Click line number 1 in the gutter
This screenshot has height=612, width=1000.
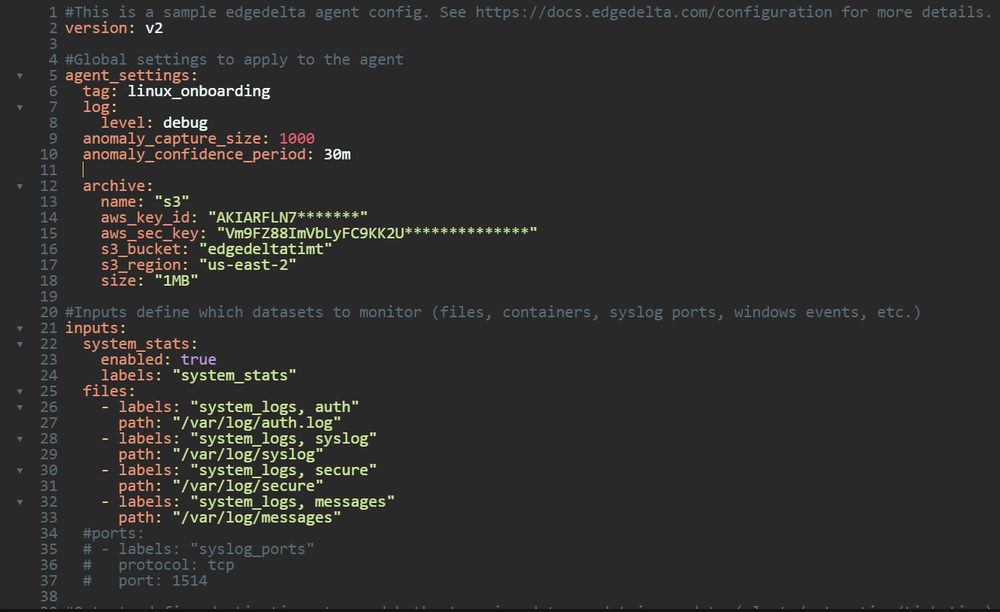(53, 12)
